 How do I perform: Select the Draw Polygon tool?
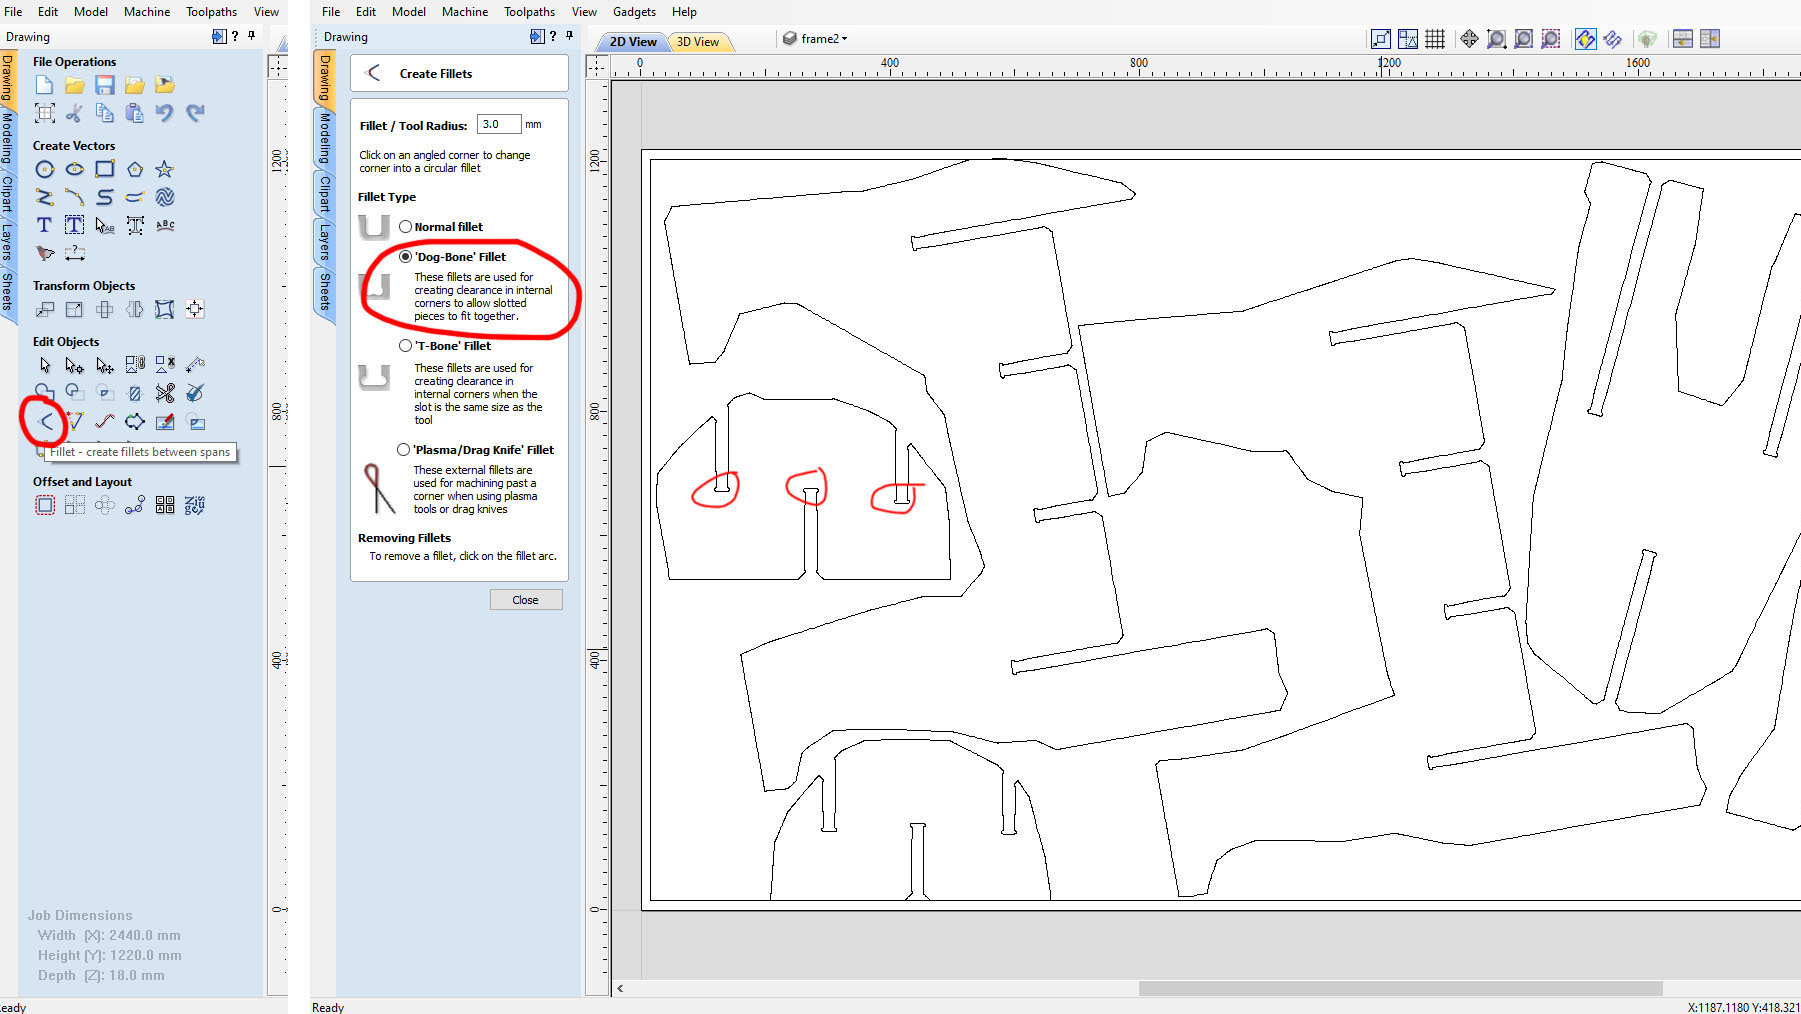click(x=134, y=169)
